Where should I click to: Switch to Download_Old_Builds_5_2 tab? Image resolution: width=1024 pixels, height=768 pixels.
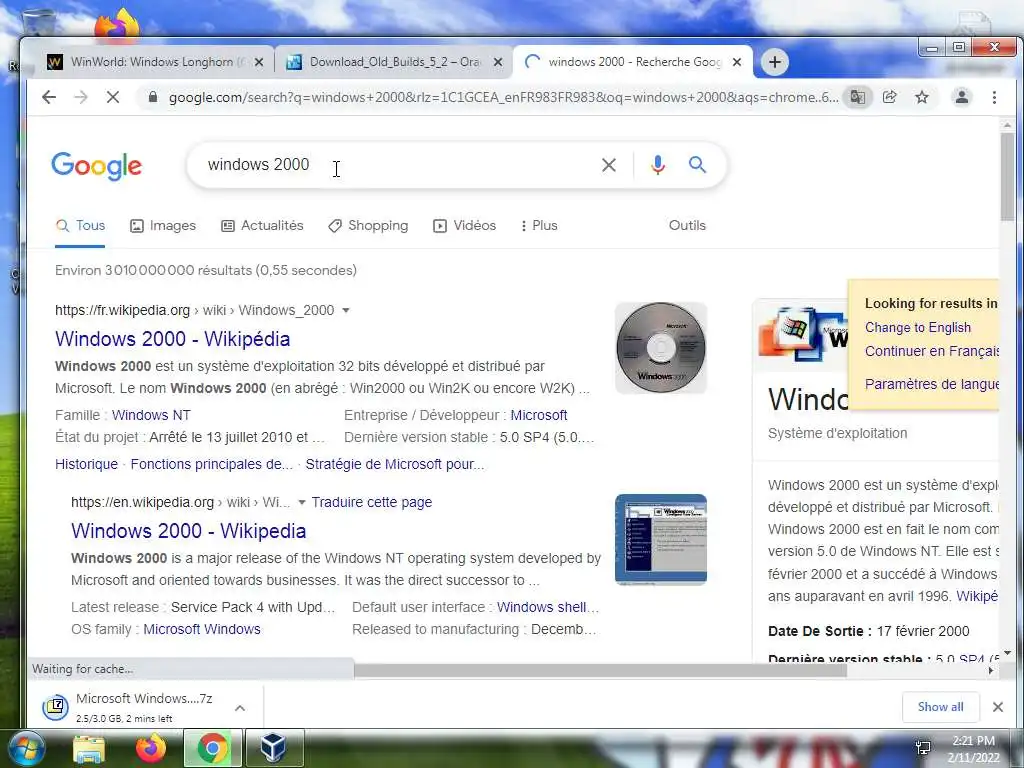394,62
